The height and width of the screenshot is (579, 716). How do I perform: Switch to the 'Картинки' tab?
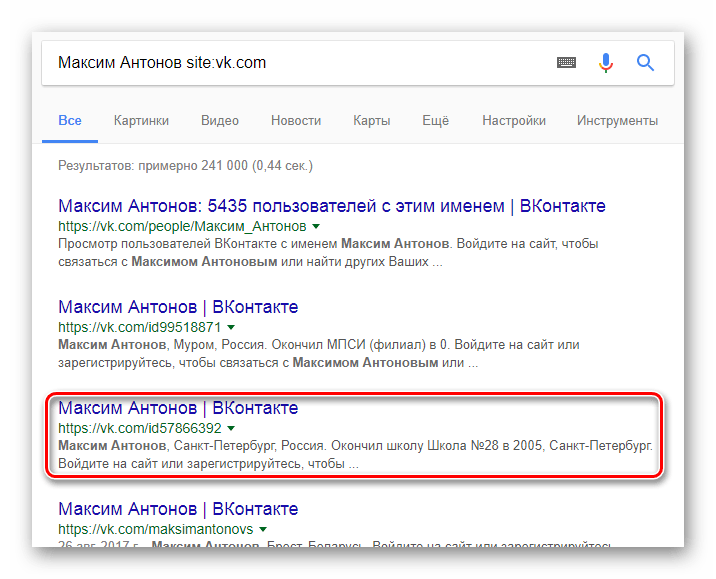(141, 121)
